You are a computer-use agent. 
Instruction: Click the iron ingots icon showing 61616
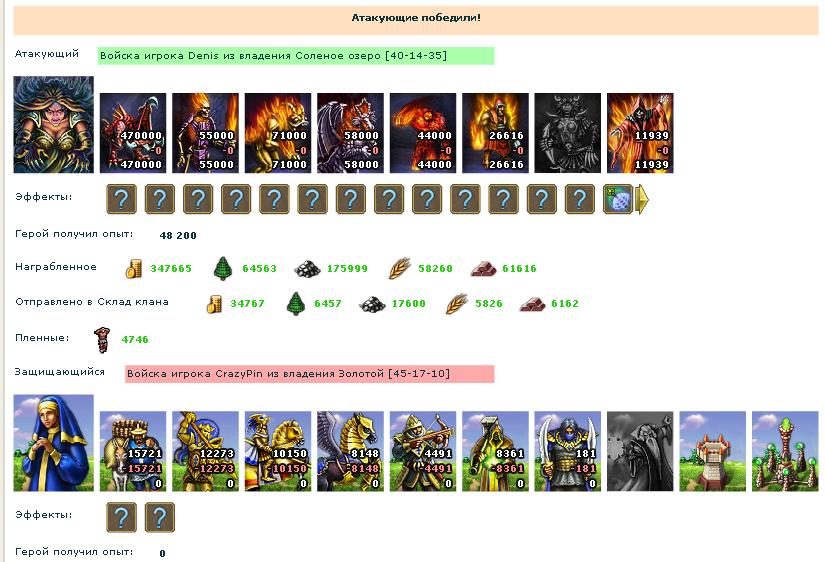pos(484,269)
